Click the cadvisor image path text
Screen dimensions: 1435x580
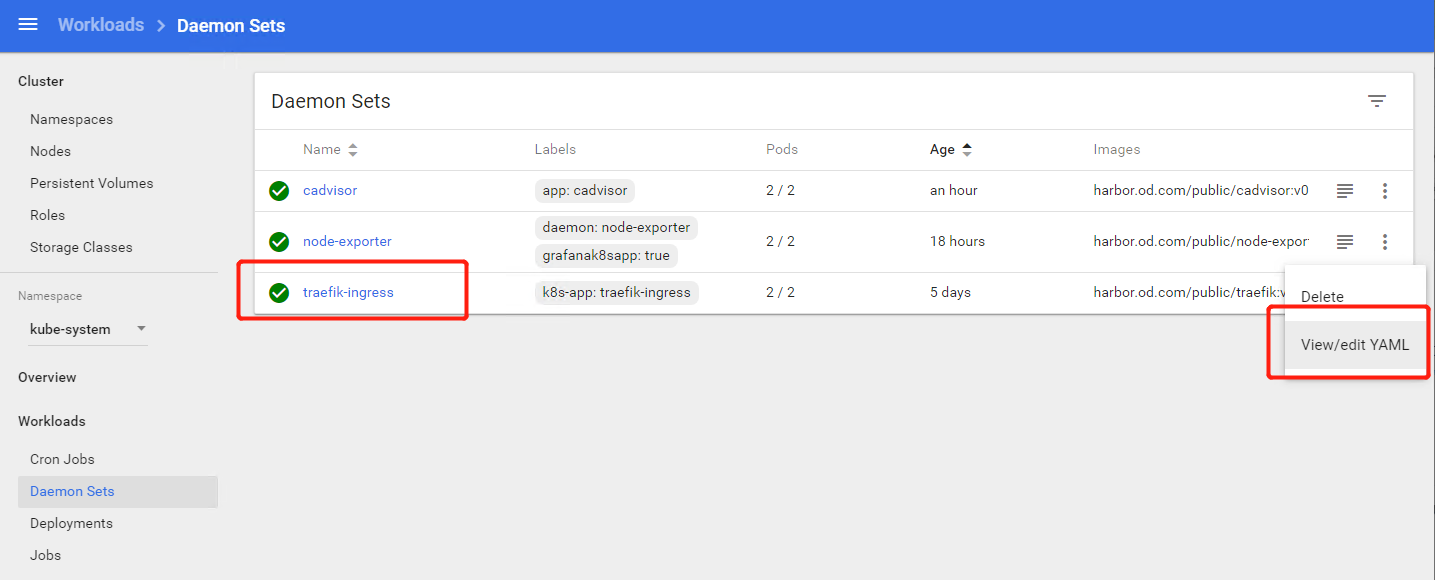point(1201,190)
